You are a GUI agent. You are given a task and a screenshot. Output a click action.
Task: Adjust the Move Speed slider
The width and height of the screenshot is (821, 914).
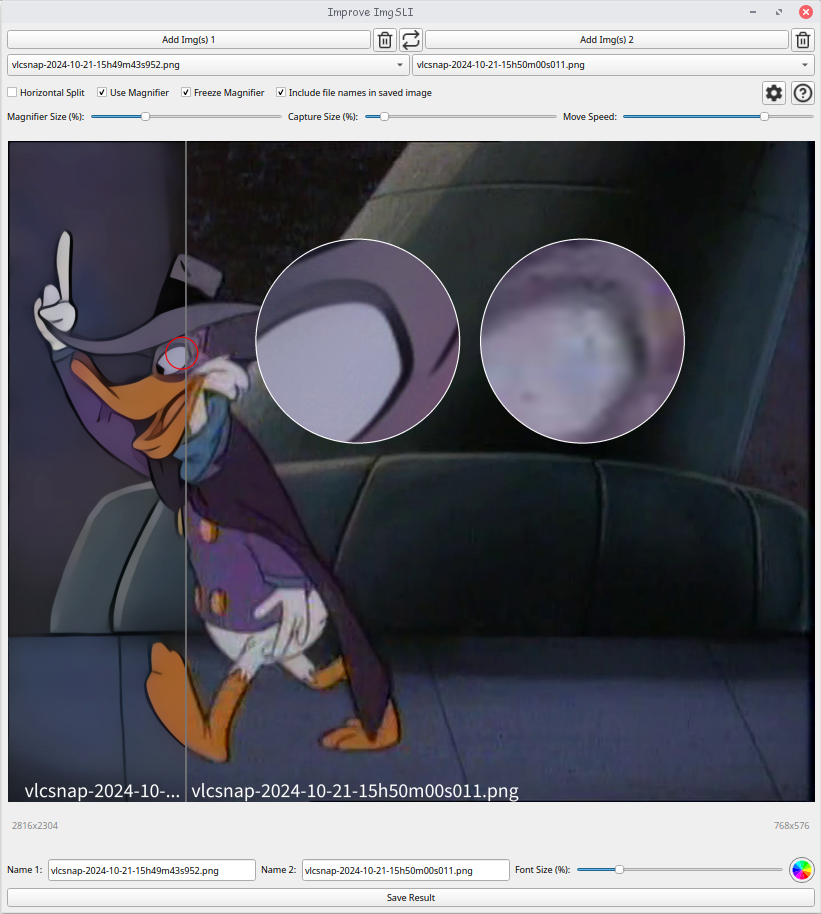pyautogui.click(x=718, y=117)
